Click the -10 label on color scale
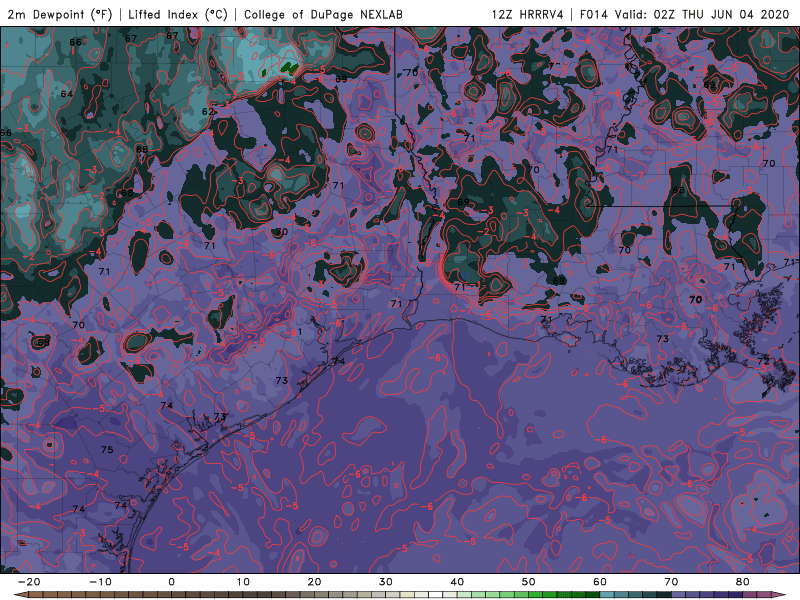The width and height of the screenshot is (800, 600). pyautogui.click(x=100, y=582)
